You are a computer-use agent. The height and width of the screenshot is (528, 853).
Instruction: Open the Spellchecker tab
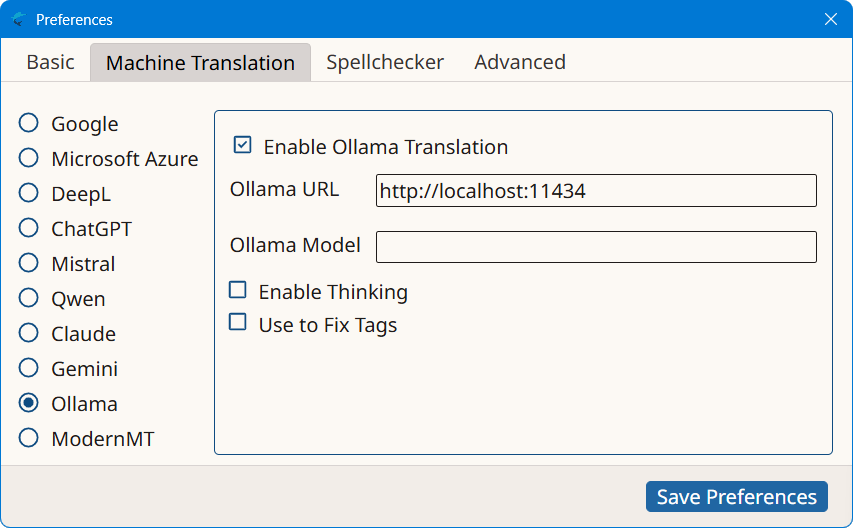(385, 62)
